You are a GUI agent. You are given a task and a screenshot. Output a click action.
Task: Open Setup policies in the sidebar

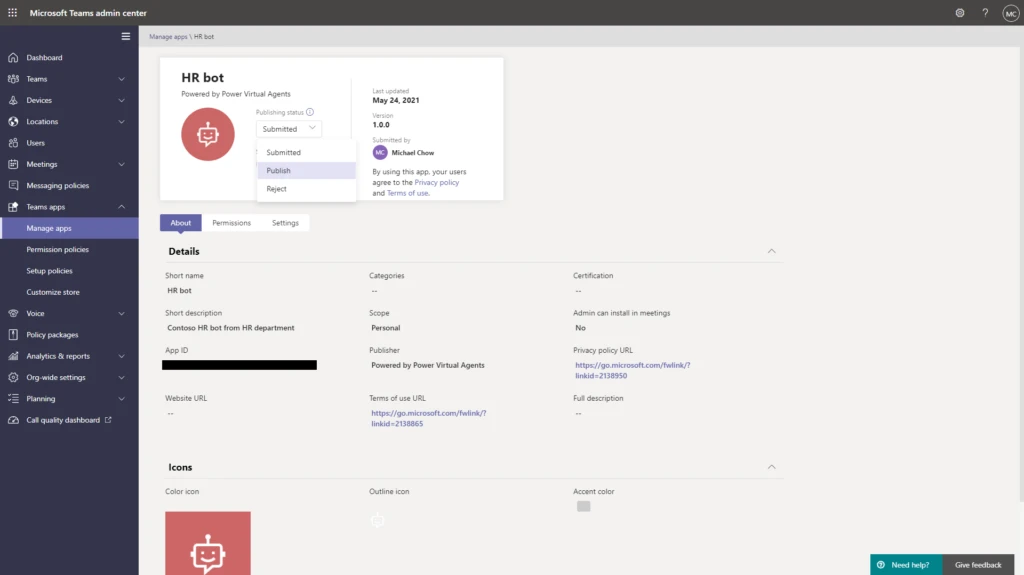69,271
